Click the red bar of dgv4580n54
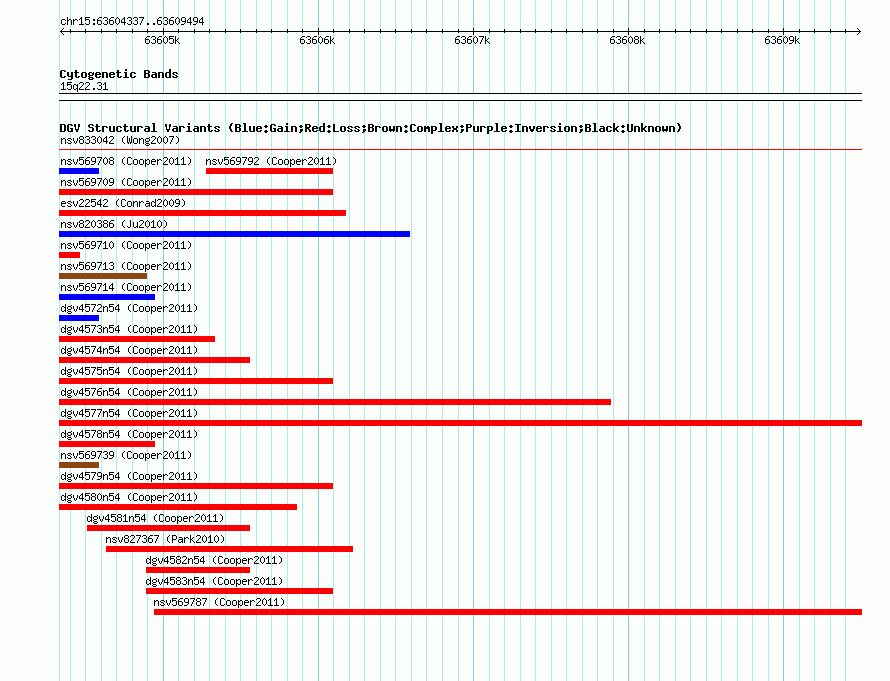This screenshot has height=681, width=890. point(178,507)
